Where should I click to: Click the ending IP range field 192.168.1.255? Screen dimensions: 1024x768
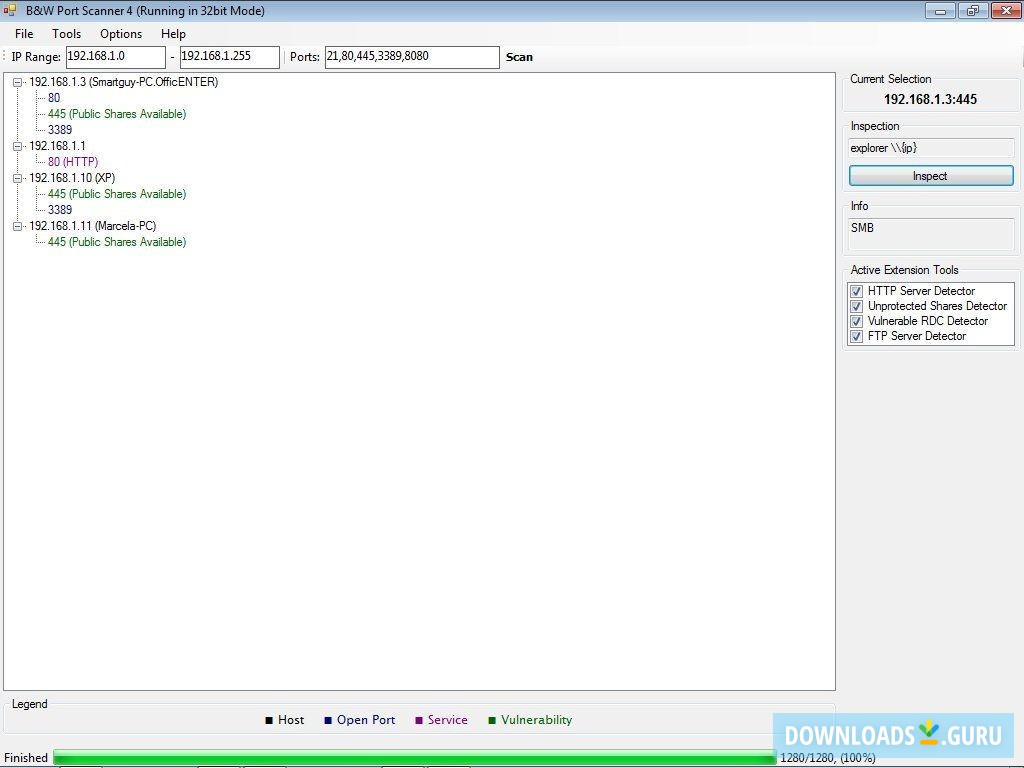point(230,57)
